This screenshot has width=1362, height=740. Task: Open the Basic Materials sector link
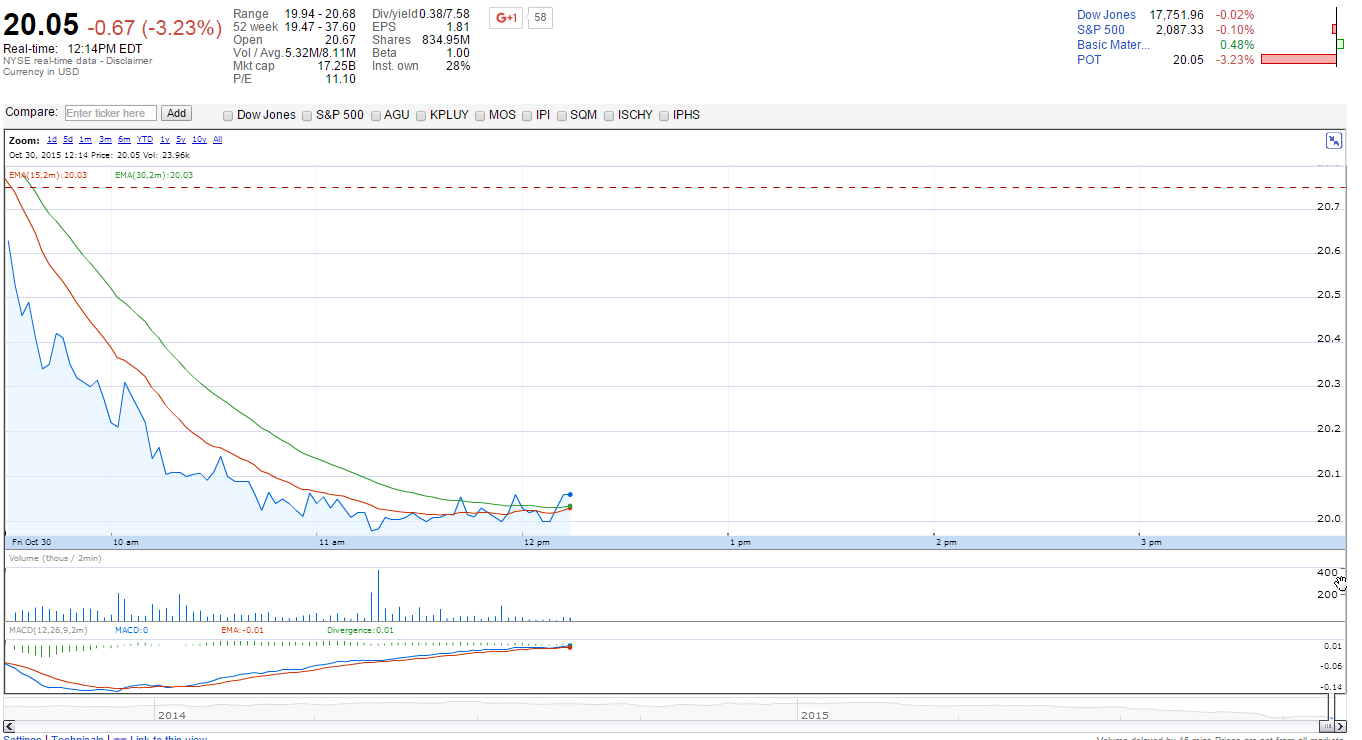1113,45
